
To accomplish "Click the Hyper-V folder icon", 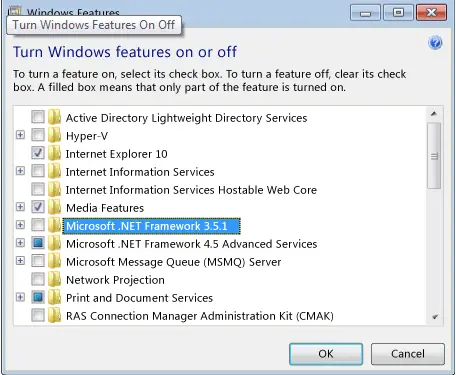I will (x=54, y=135).
